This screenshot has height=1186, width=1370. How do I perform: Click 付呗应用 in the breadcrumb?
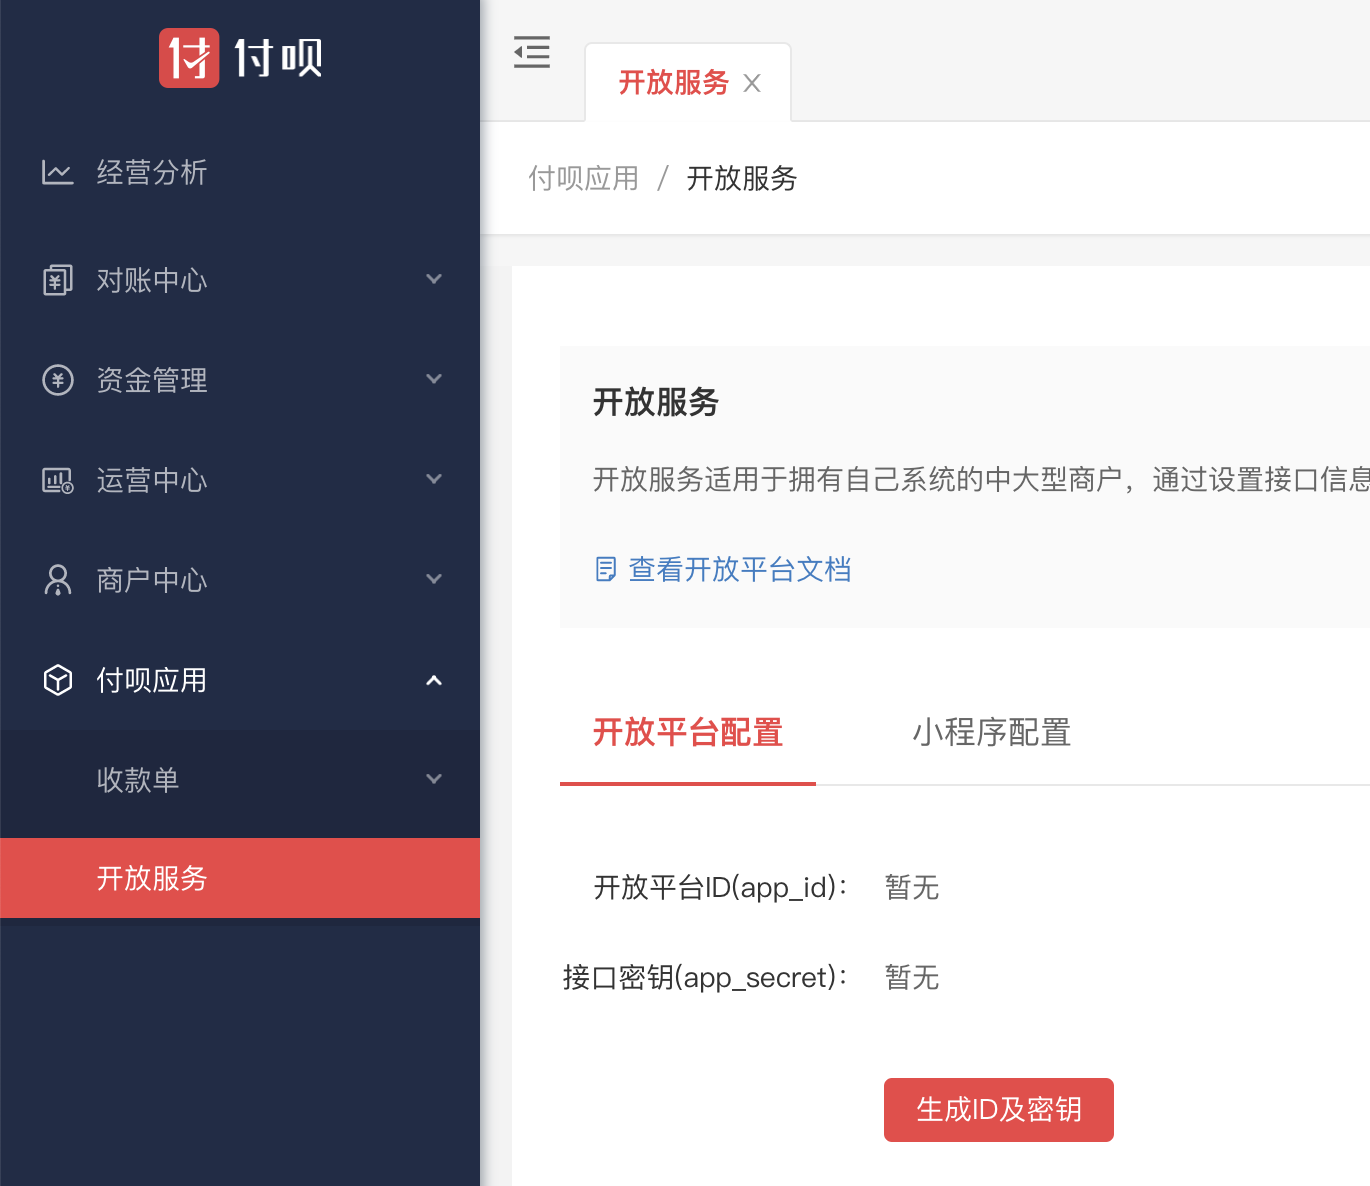[584, 179]
